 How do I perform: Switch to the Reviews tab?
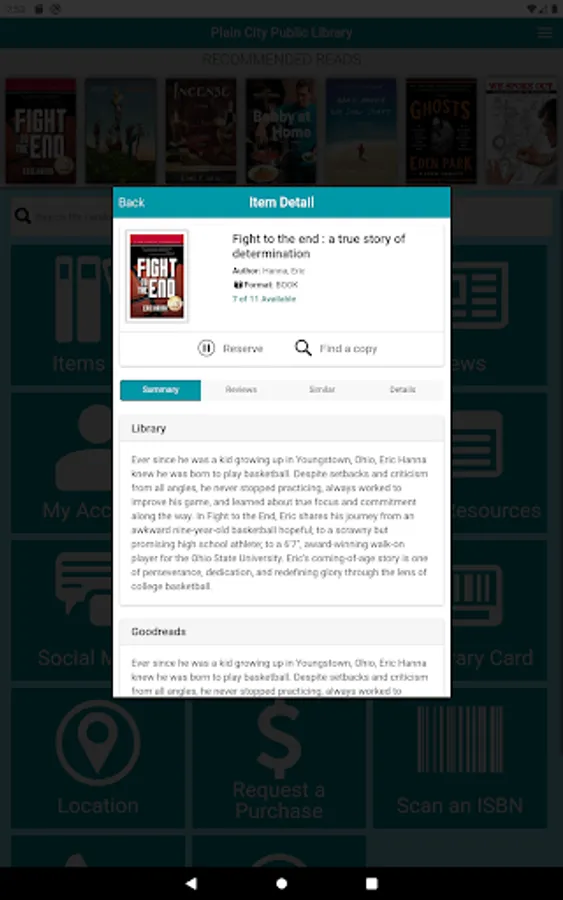click(x=241, y=390)
